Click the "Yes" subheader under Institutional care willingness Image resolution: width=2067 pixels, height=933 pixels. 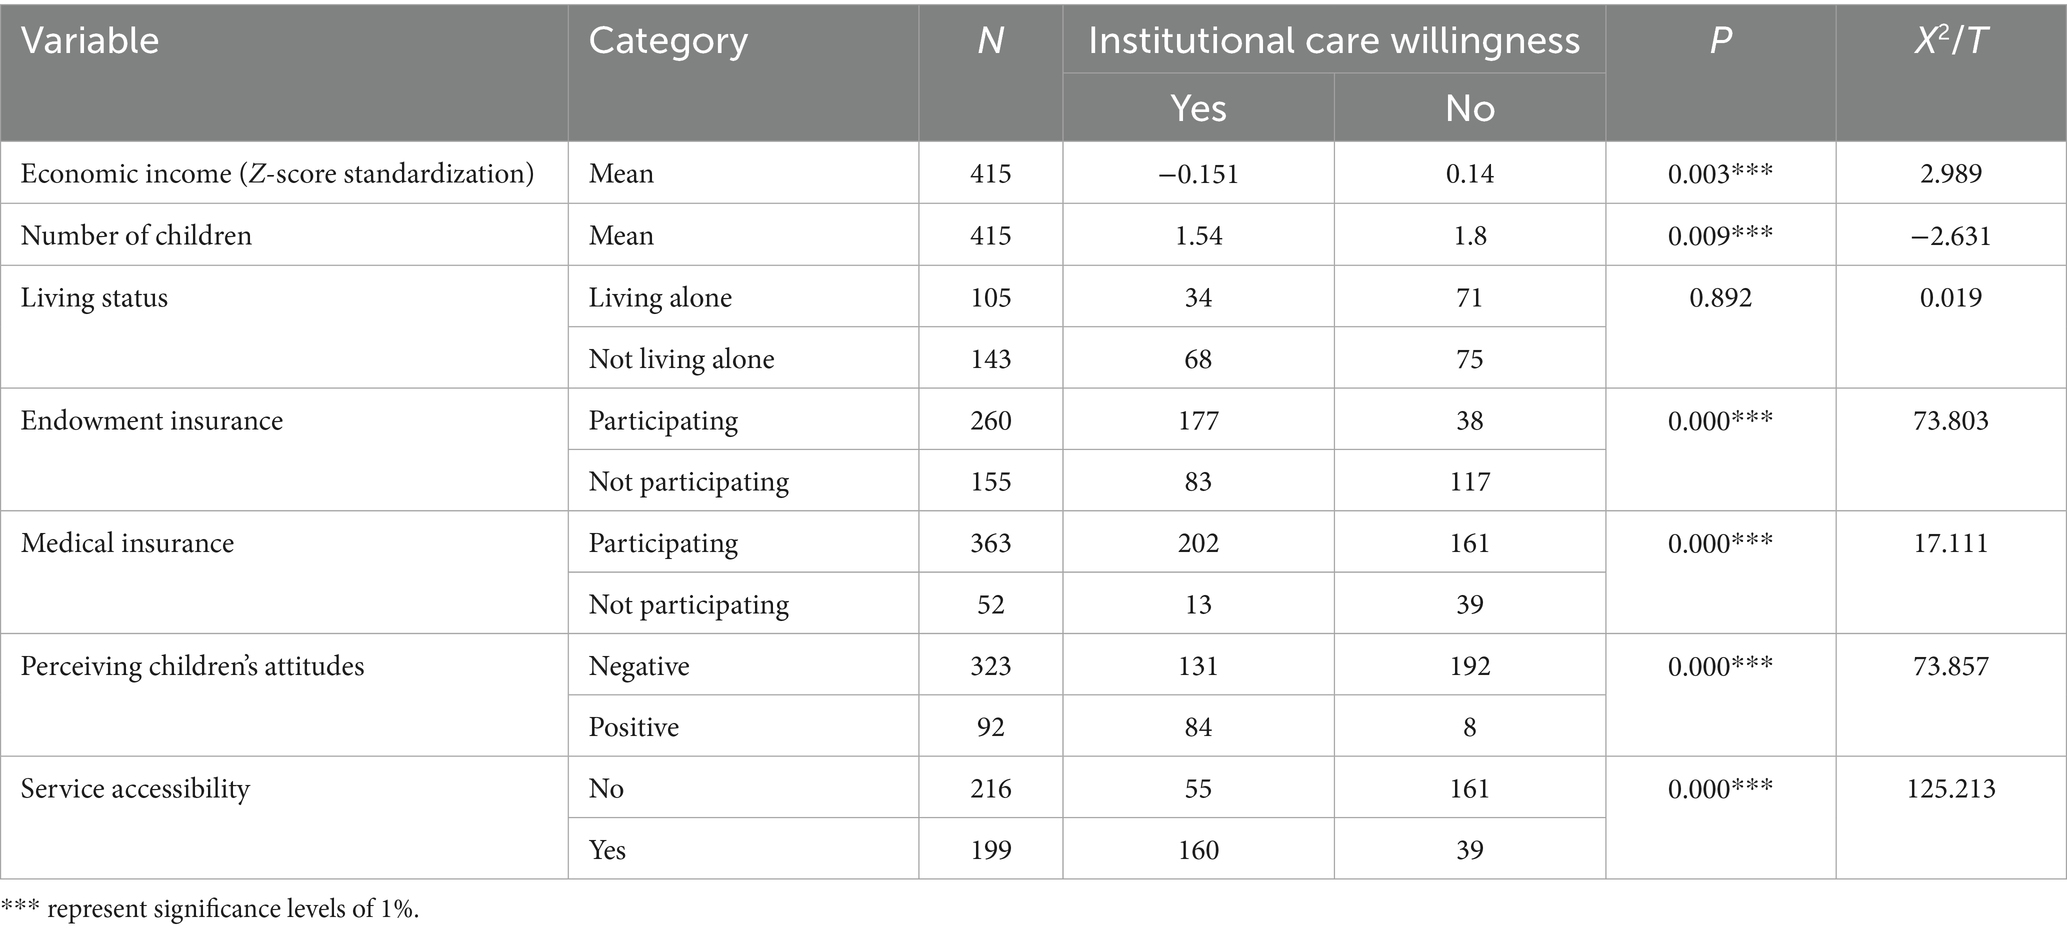(1198, 108)
